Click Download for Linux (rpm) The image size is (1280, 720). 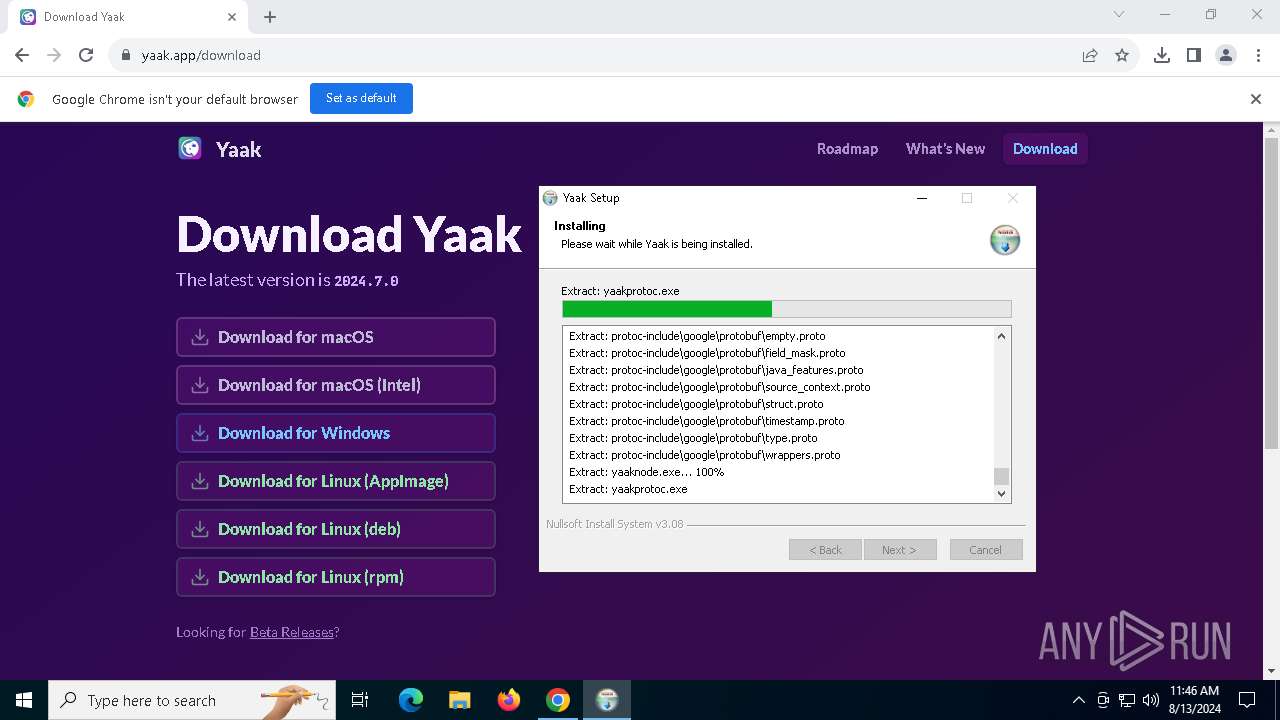coord(336,577)
